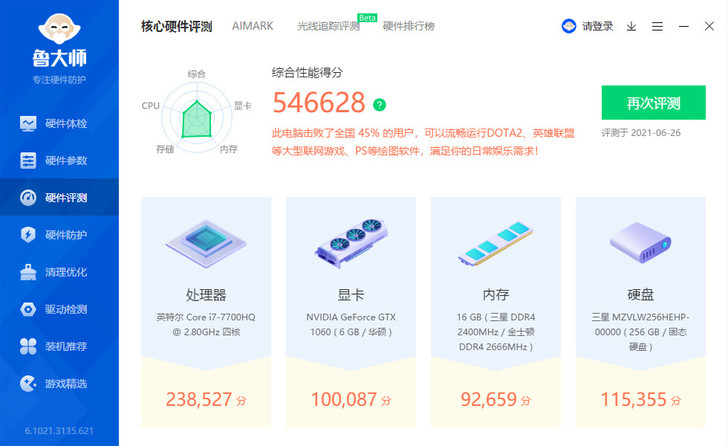Click the 显卡 card title
This screenshot has height=446, width=728.
351,295
